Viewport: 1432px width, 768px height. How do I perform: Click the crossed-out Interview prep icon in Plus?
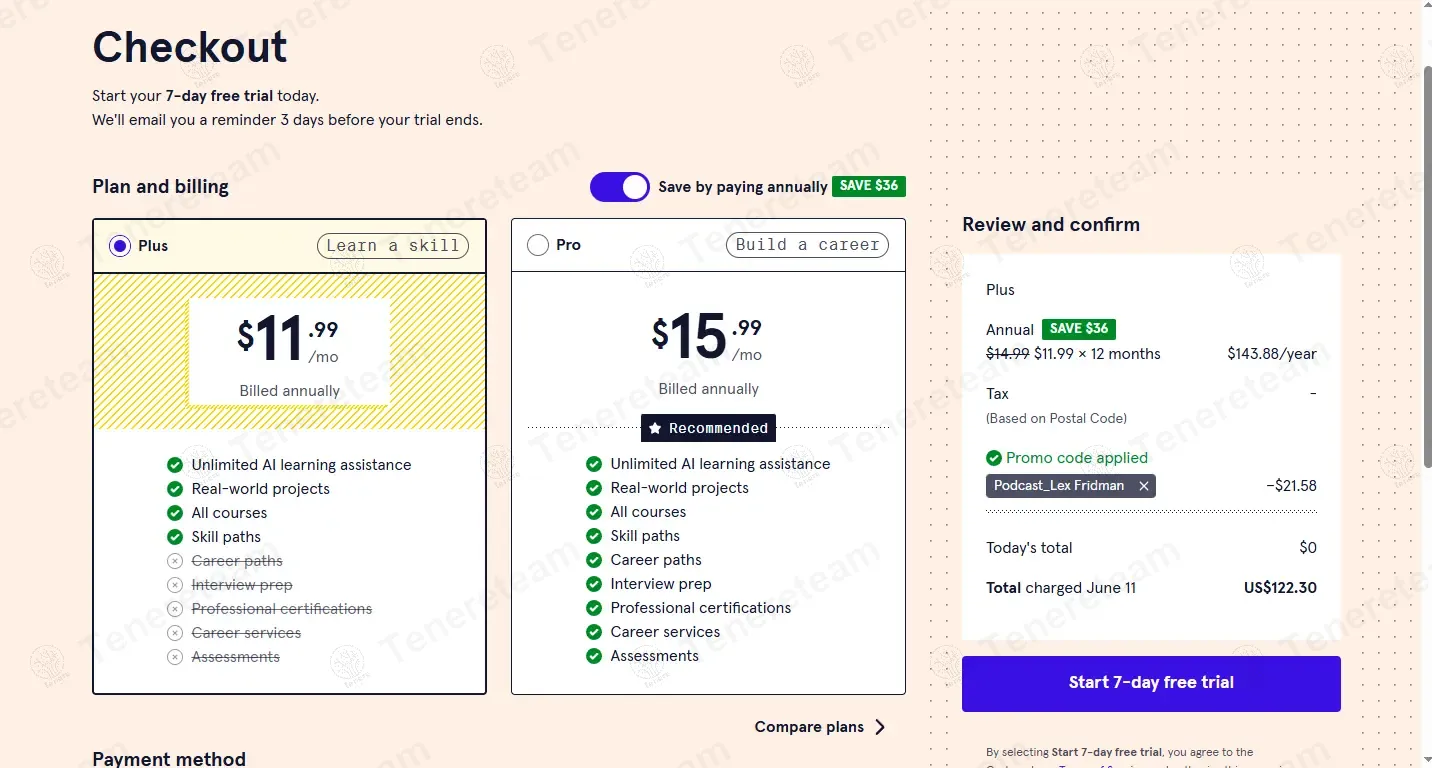pos(175,585)
